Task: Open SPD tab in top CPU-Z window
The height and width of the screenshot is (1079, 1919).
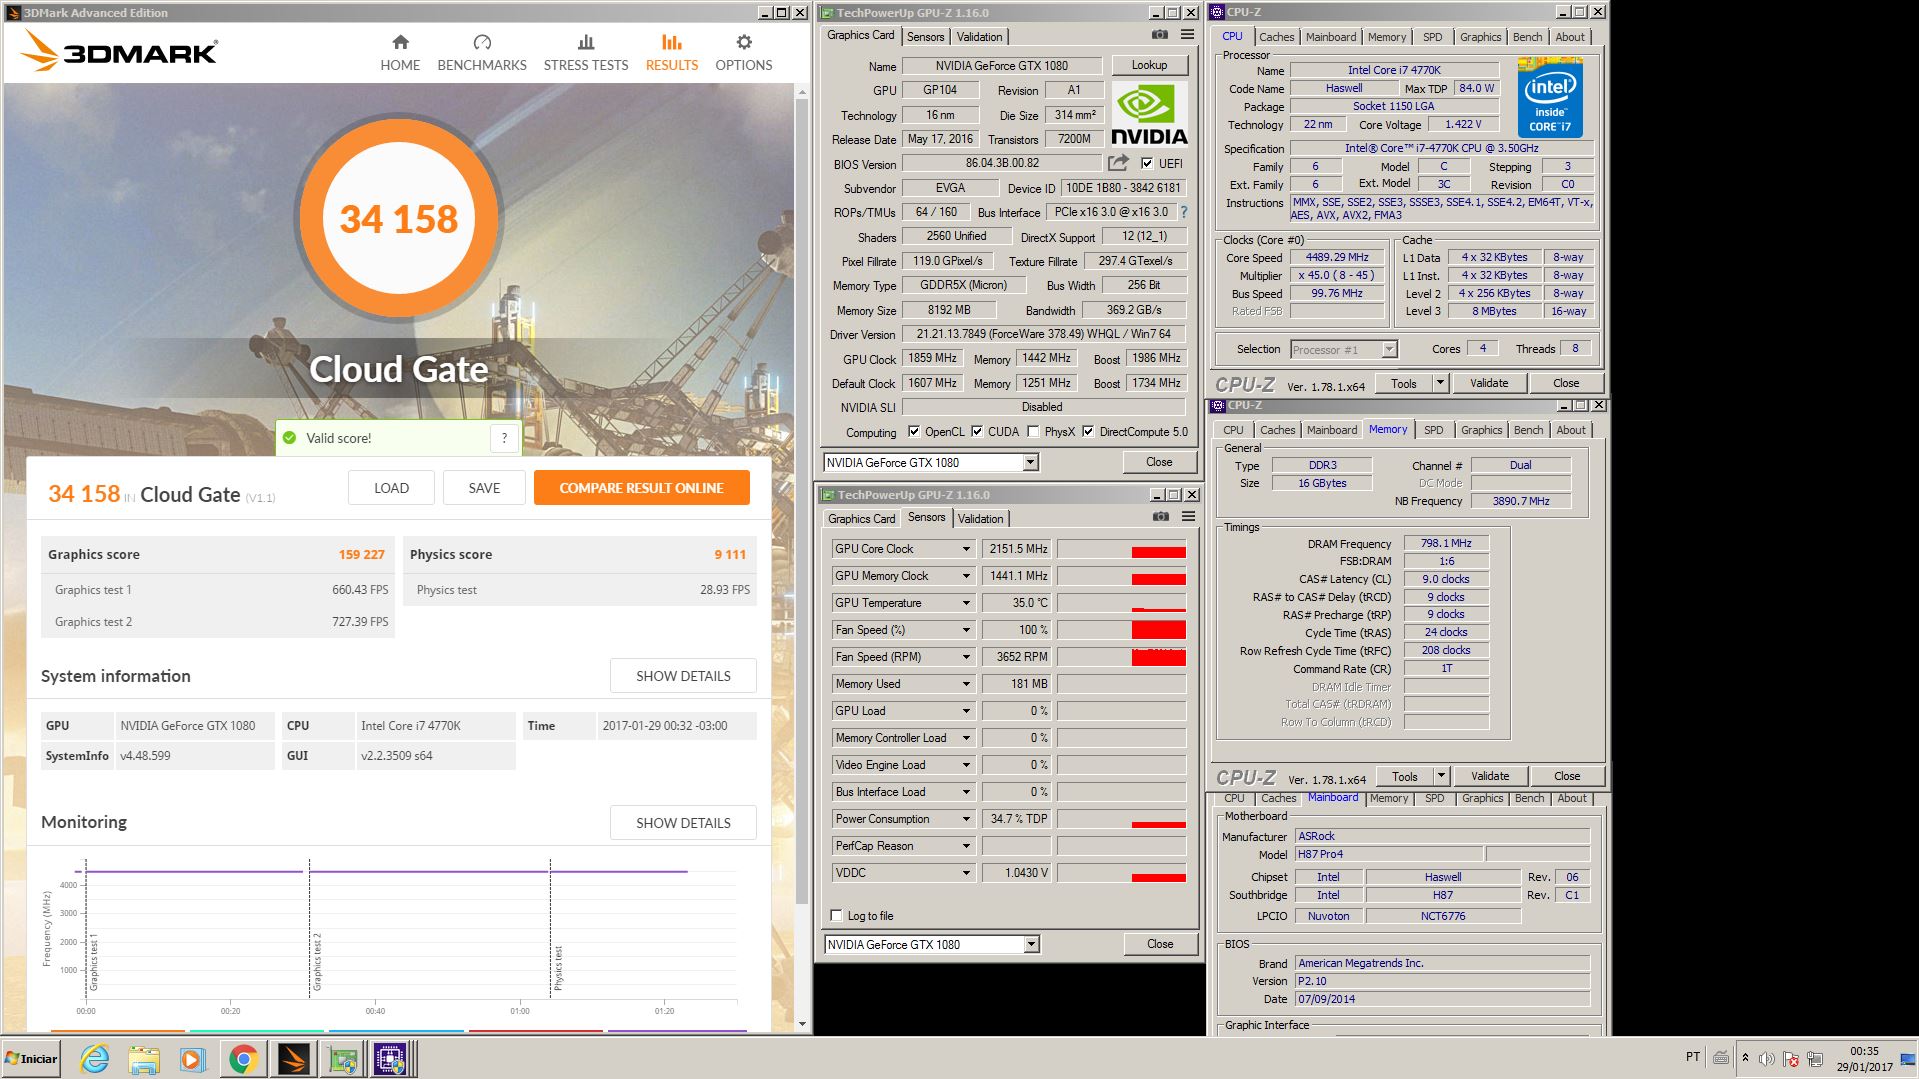Action: 1433,37
